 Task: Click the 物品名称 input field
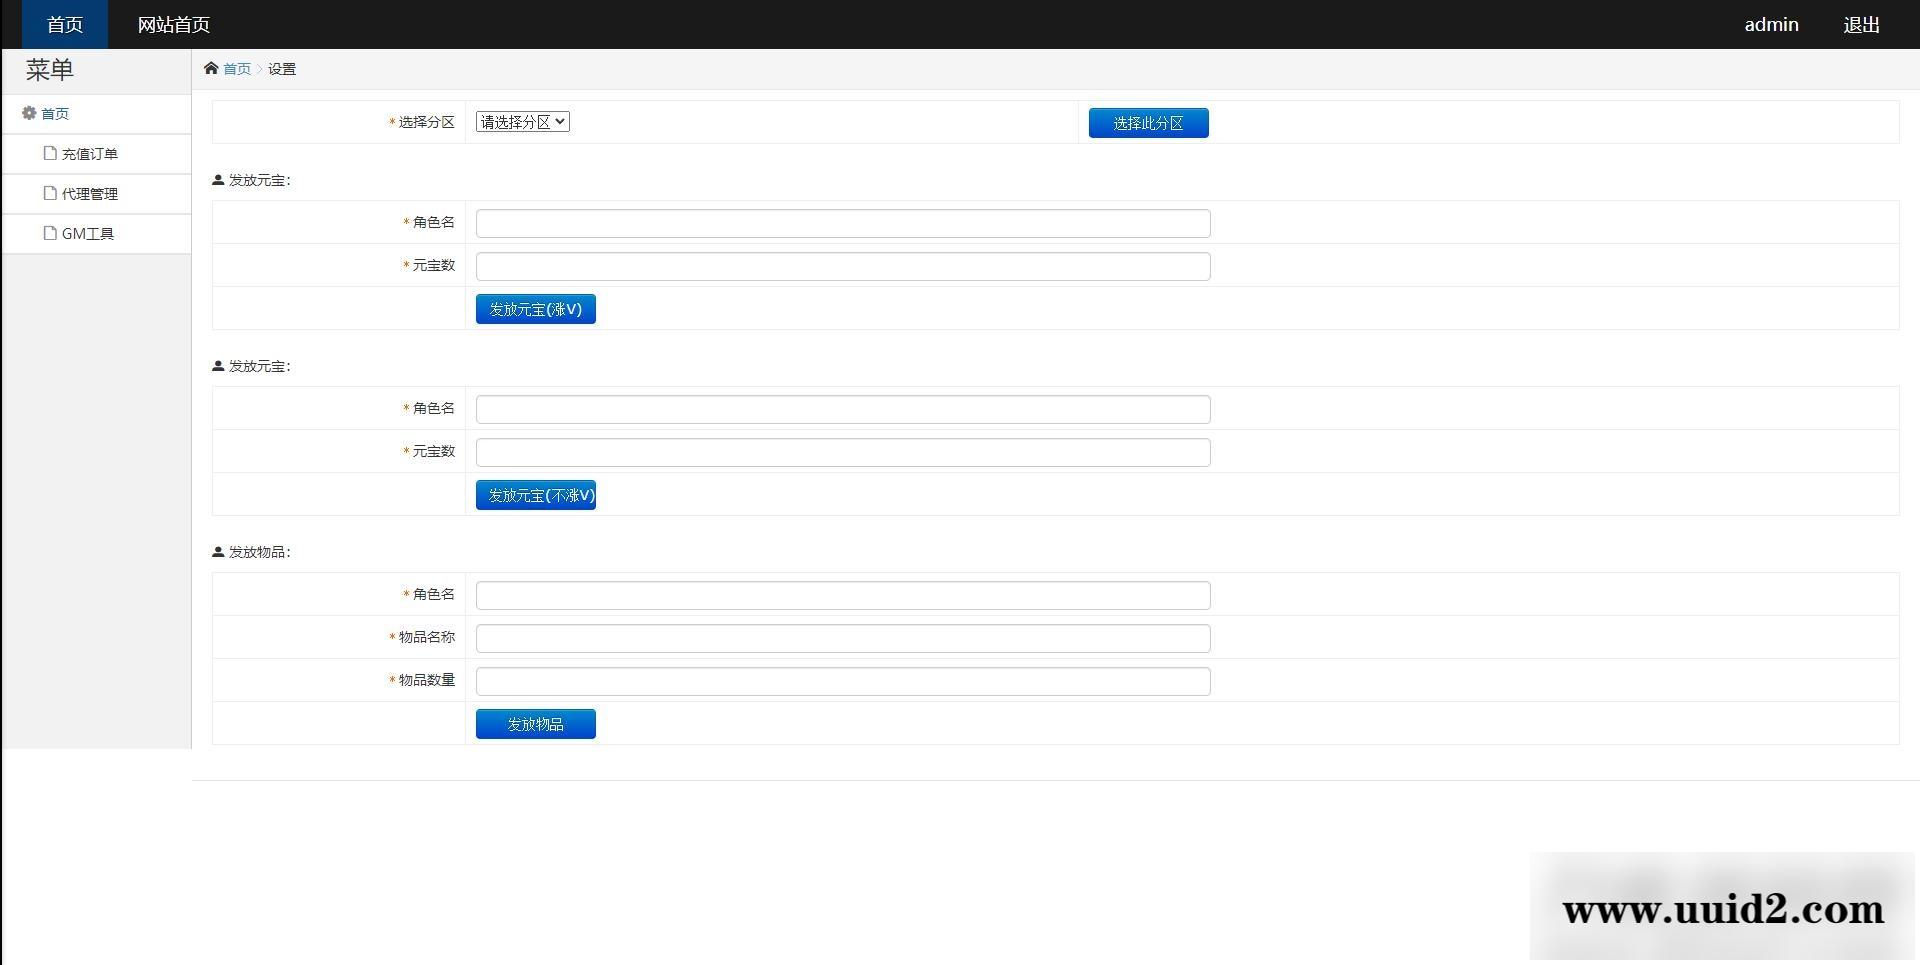(x=842, y=638)
